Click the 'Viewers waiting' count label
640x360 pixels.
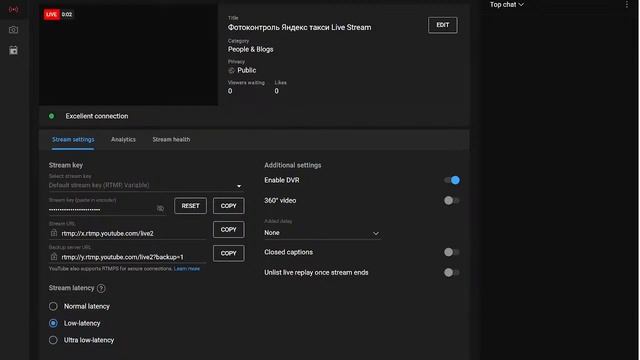246,82
